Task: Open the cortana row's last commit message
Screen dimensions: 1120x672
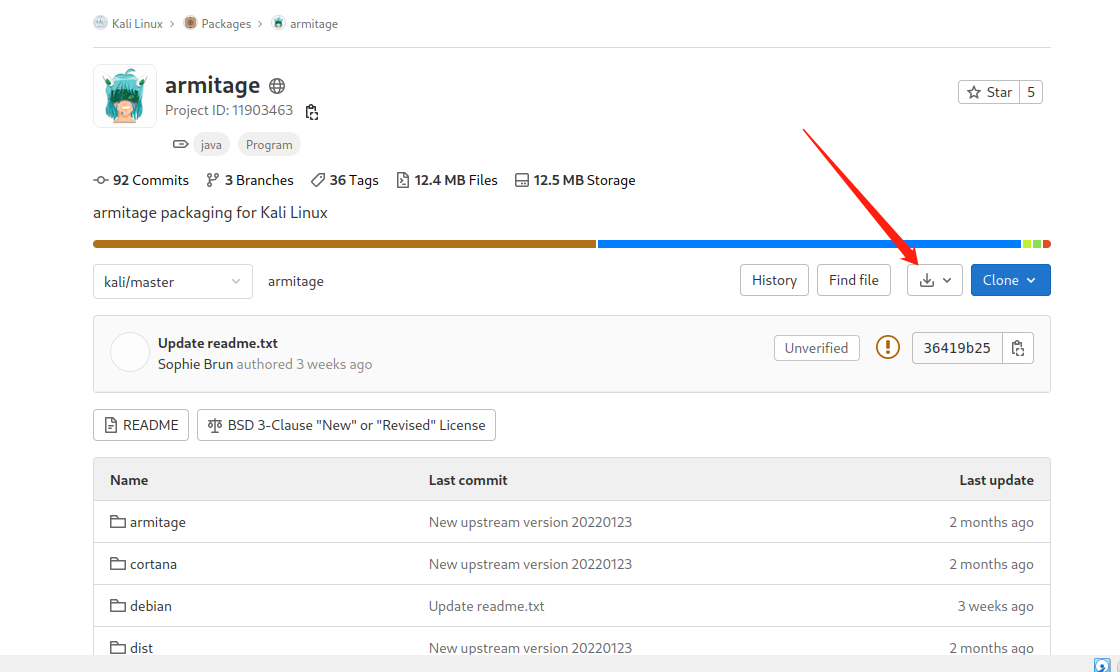Action: tap(530, 564)
